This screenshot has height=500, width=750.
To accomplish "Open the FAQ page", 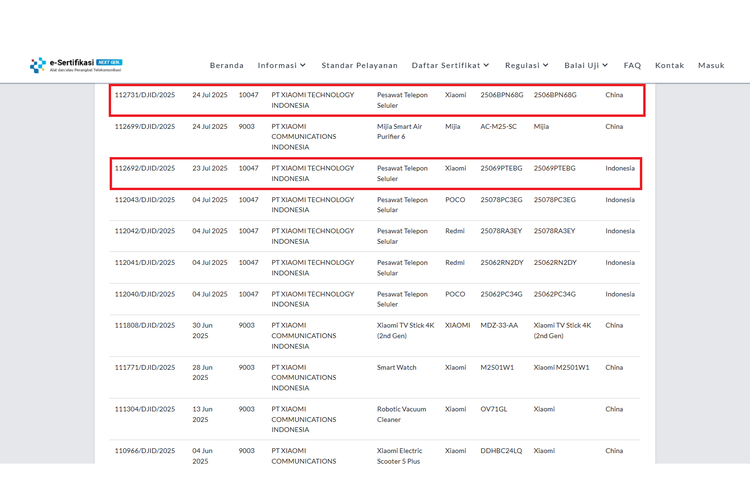I will pyautogui.click(x=632, y=65).
